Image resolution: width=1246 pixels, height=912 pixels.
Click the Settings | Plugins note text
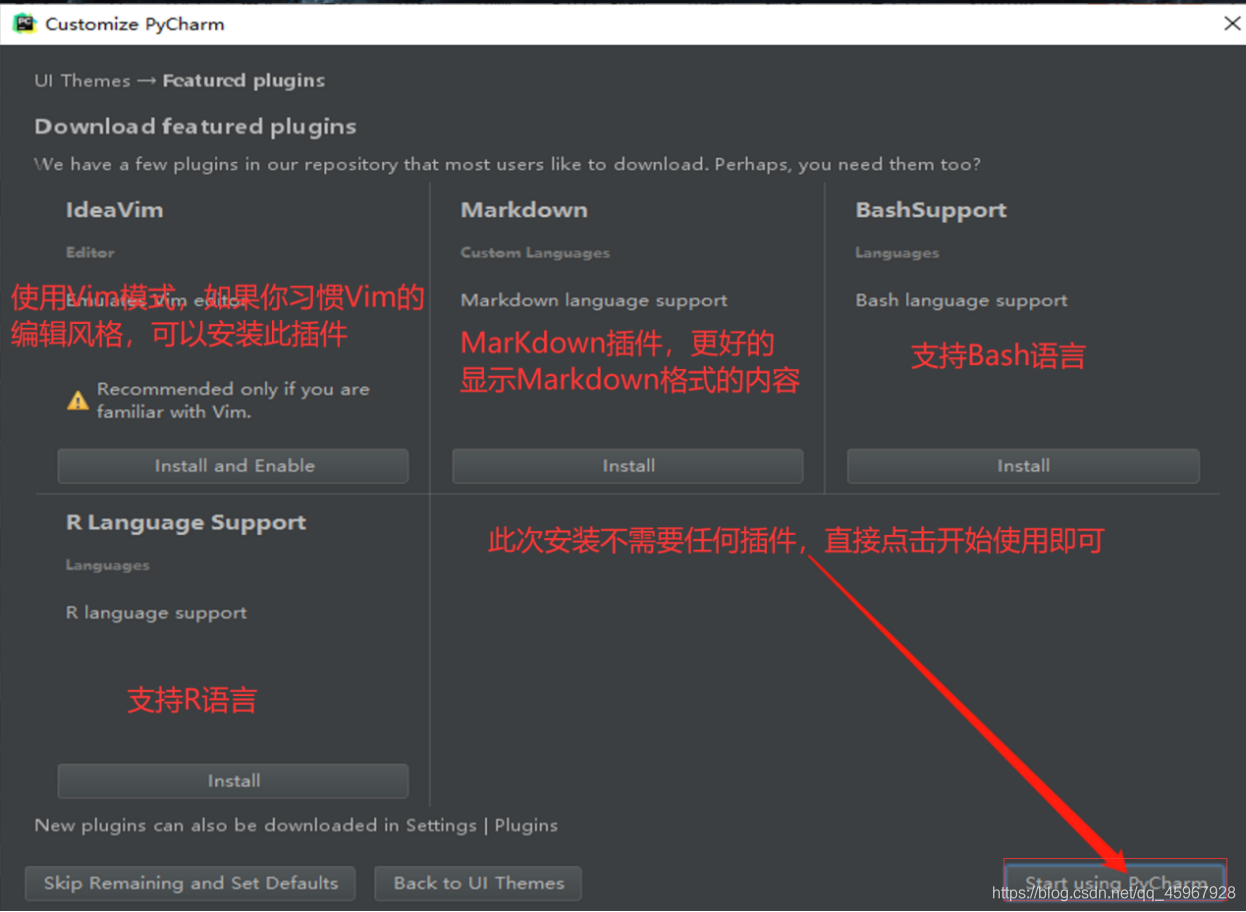(x=296, y=825)
